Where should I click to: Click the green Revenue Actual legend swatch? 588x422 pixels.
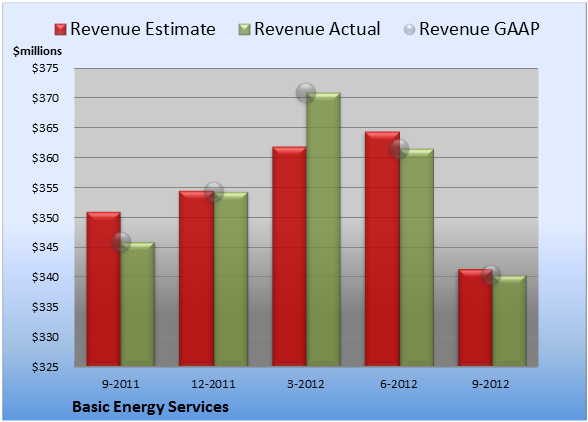pyautogui.click(x=244, y=29)
